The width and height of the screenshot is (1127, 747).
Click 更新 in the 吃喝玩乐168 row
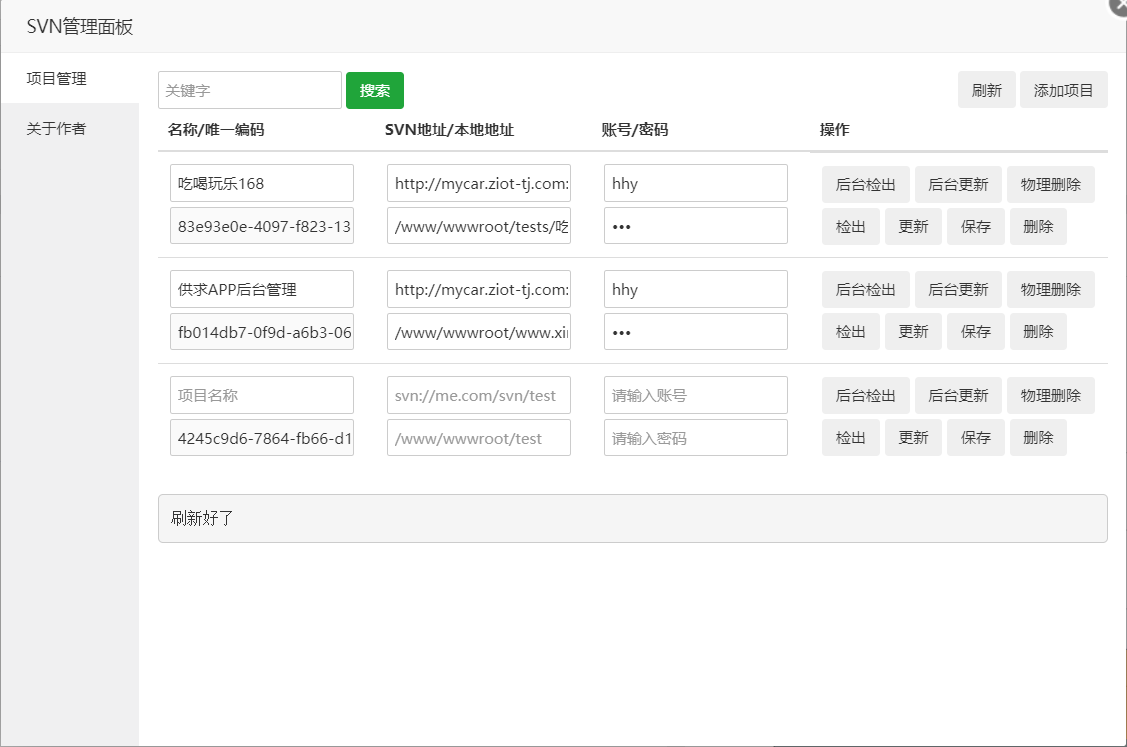click(913, 227)
